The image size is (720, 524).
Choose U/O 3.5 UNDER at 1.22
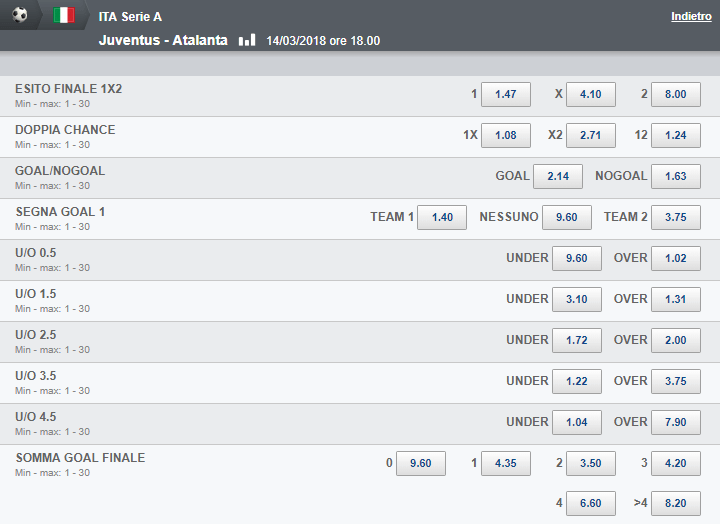[577, 381]
